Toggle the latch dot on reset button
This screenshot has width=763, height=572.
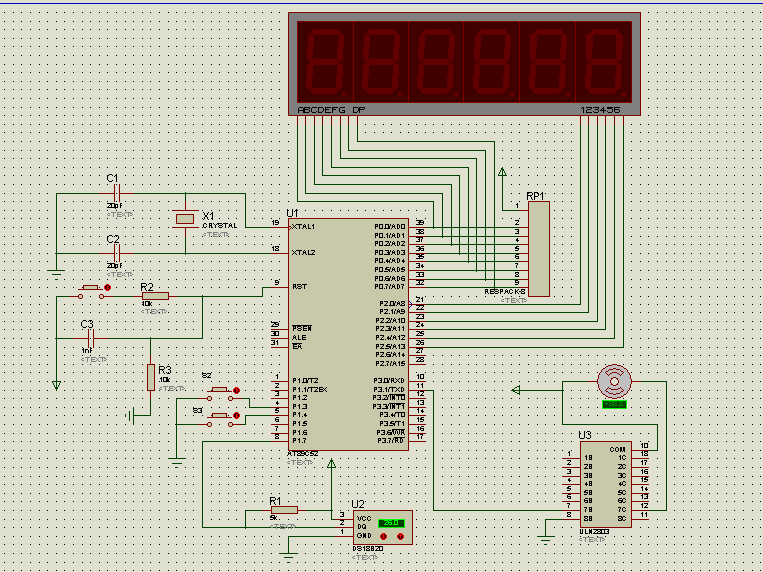pos(108,288)
